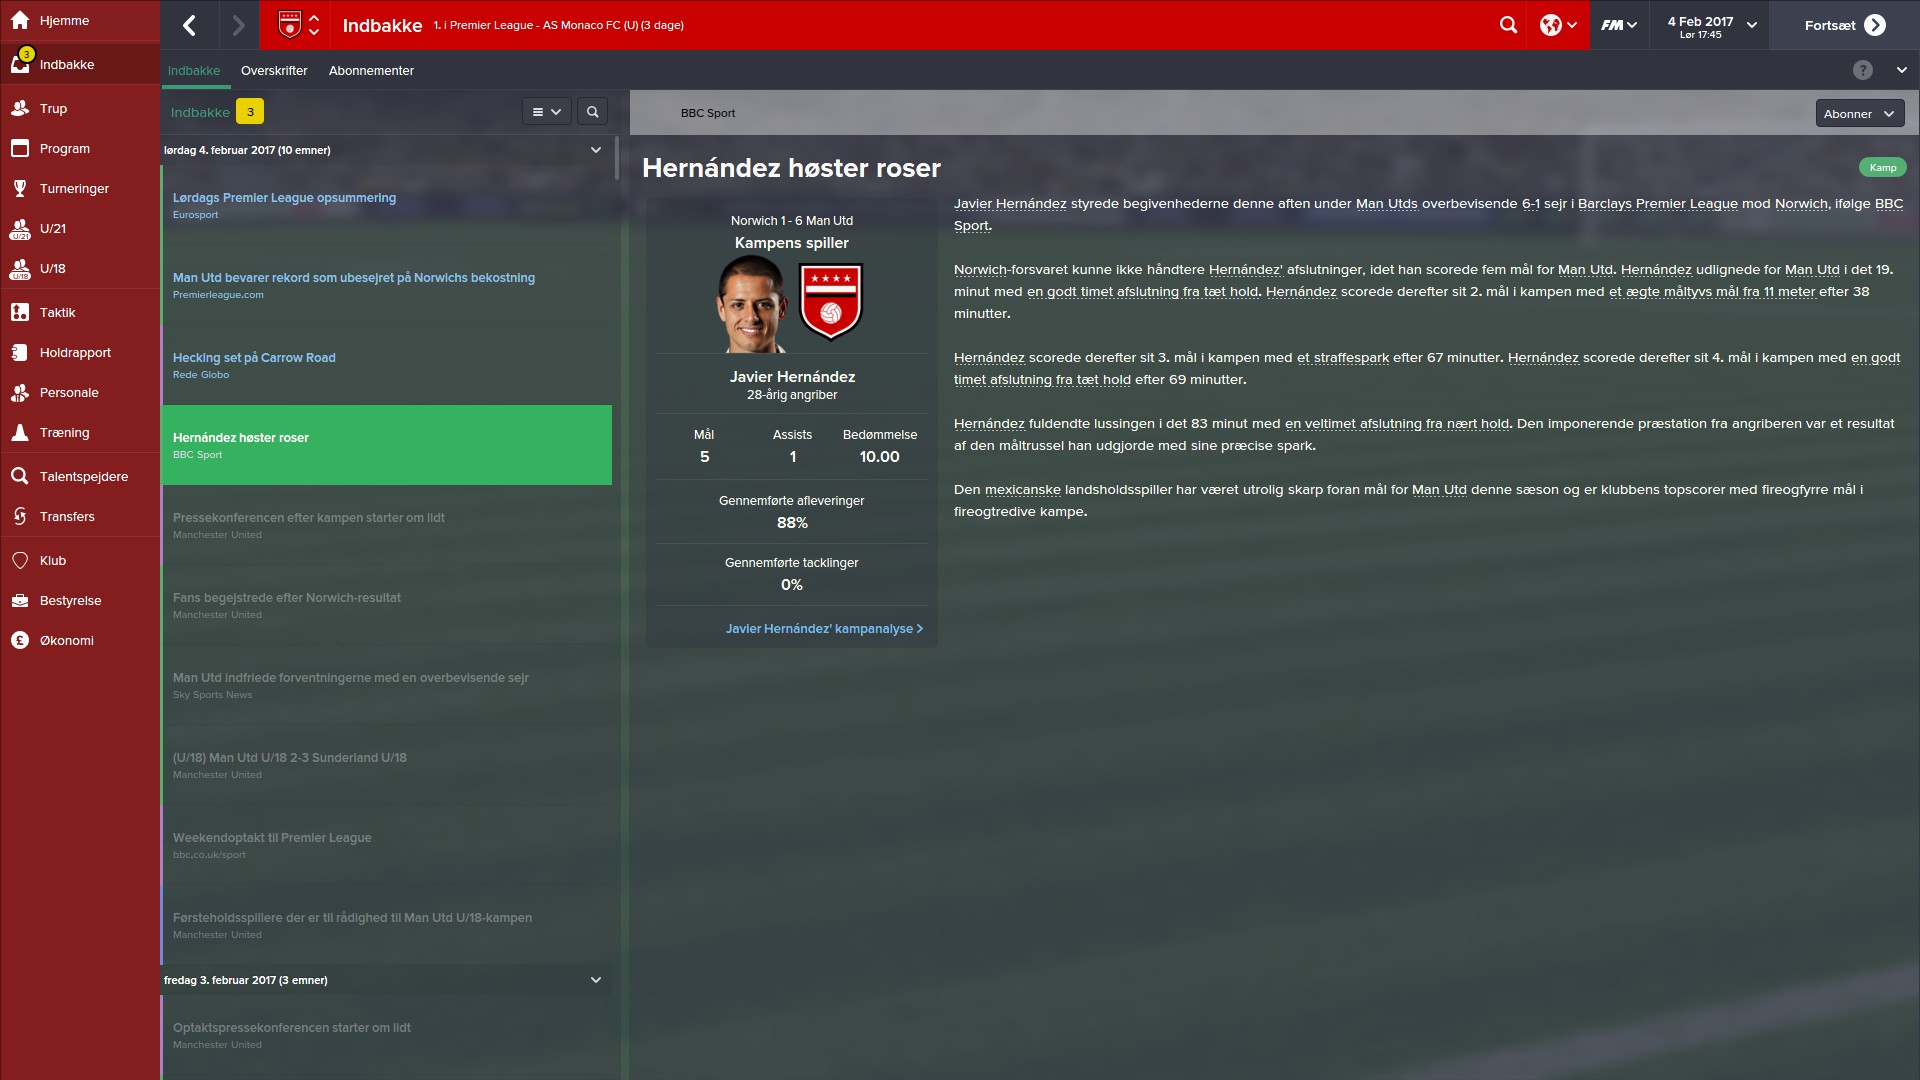Open Talentspejdere magnifier icon

[x=20, y=476]
